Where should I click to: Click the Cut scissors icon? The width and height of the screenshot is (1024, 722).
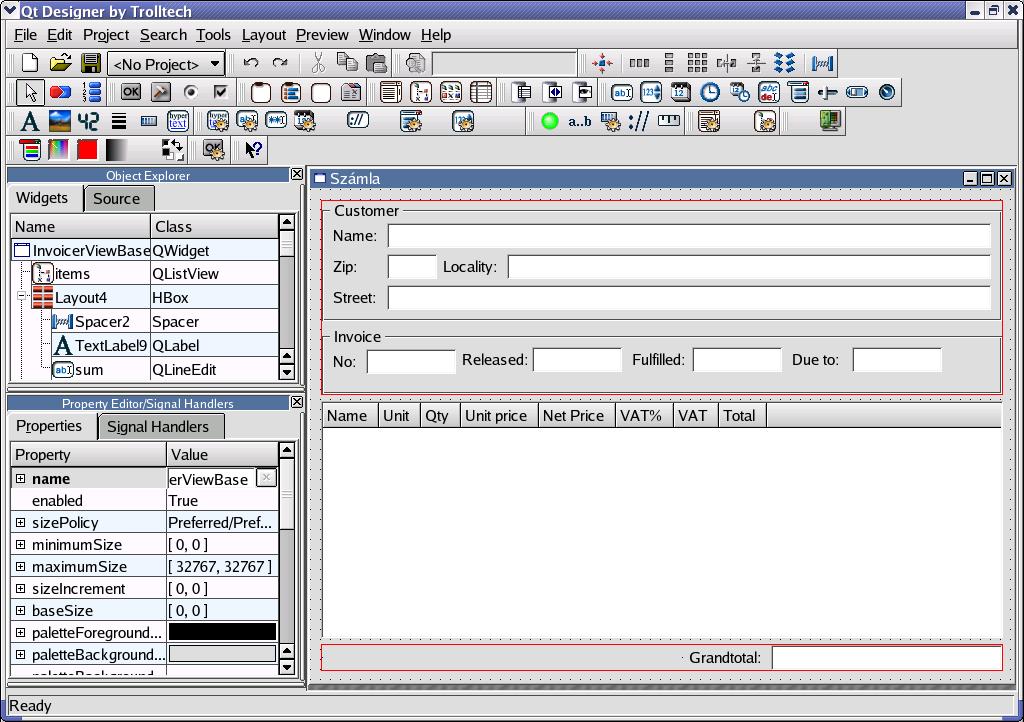click(318, 63)
